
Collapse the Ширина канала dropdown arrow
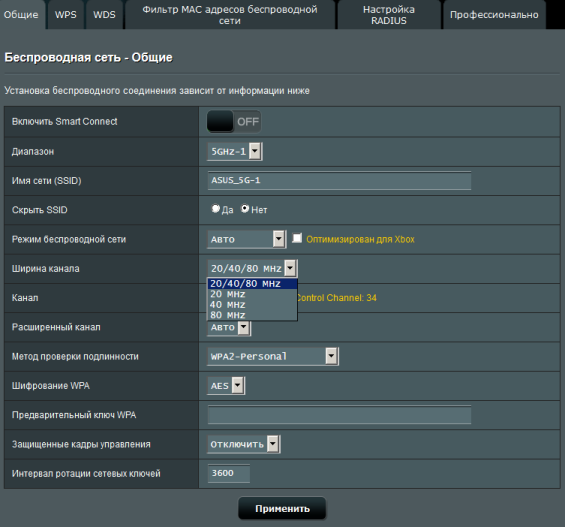(290, 268)
